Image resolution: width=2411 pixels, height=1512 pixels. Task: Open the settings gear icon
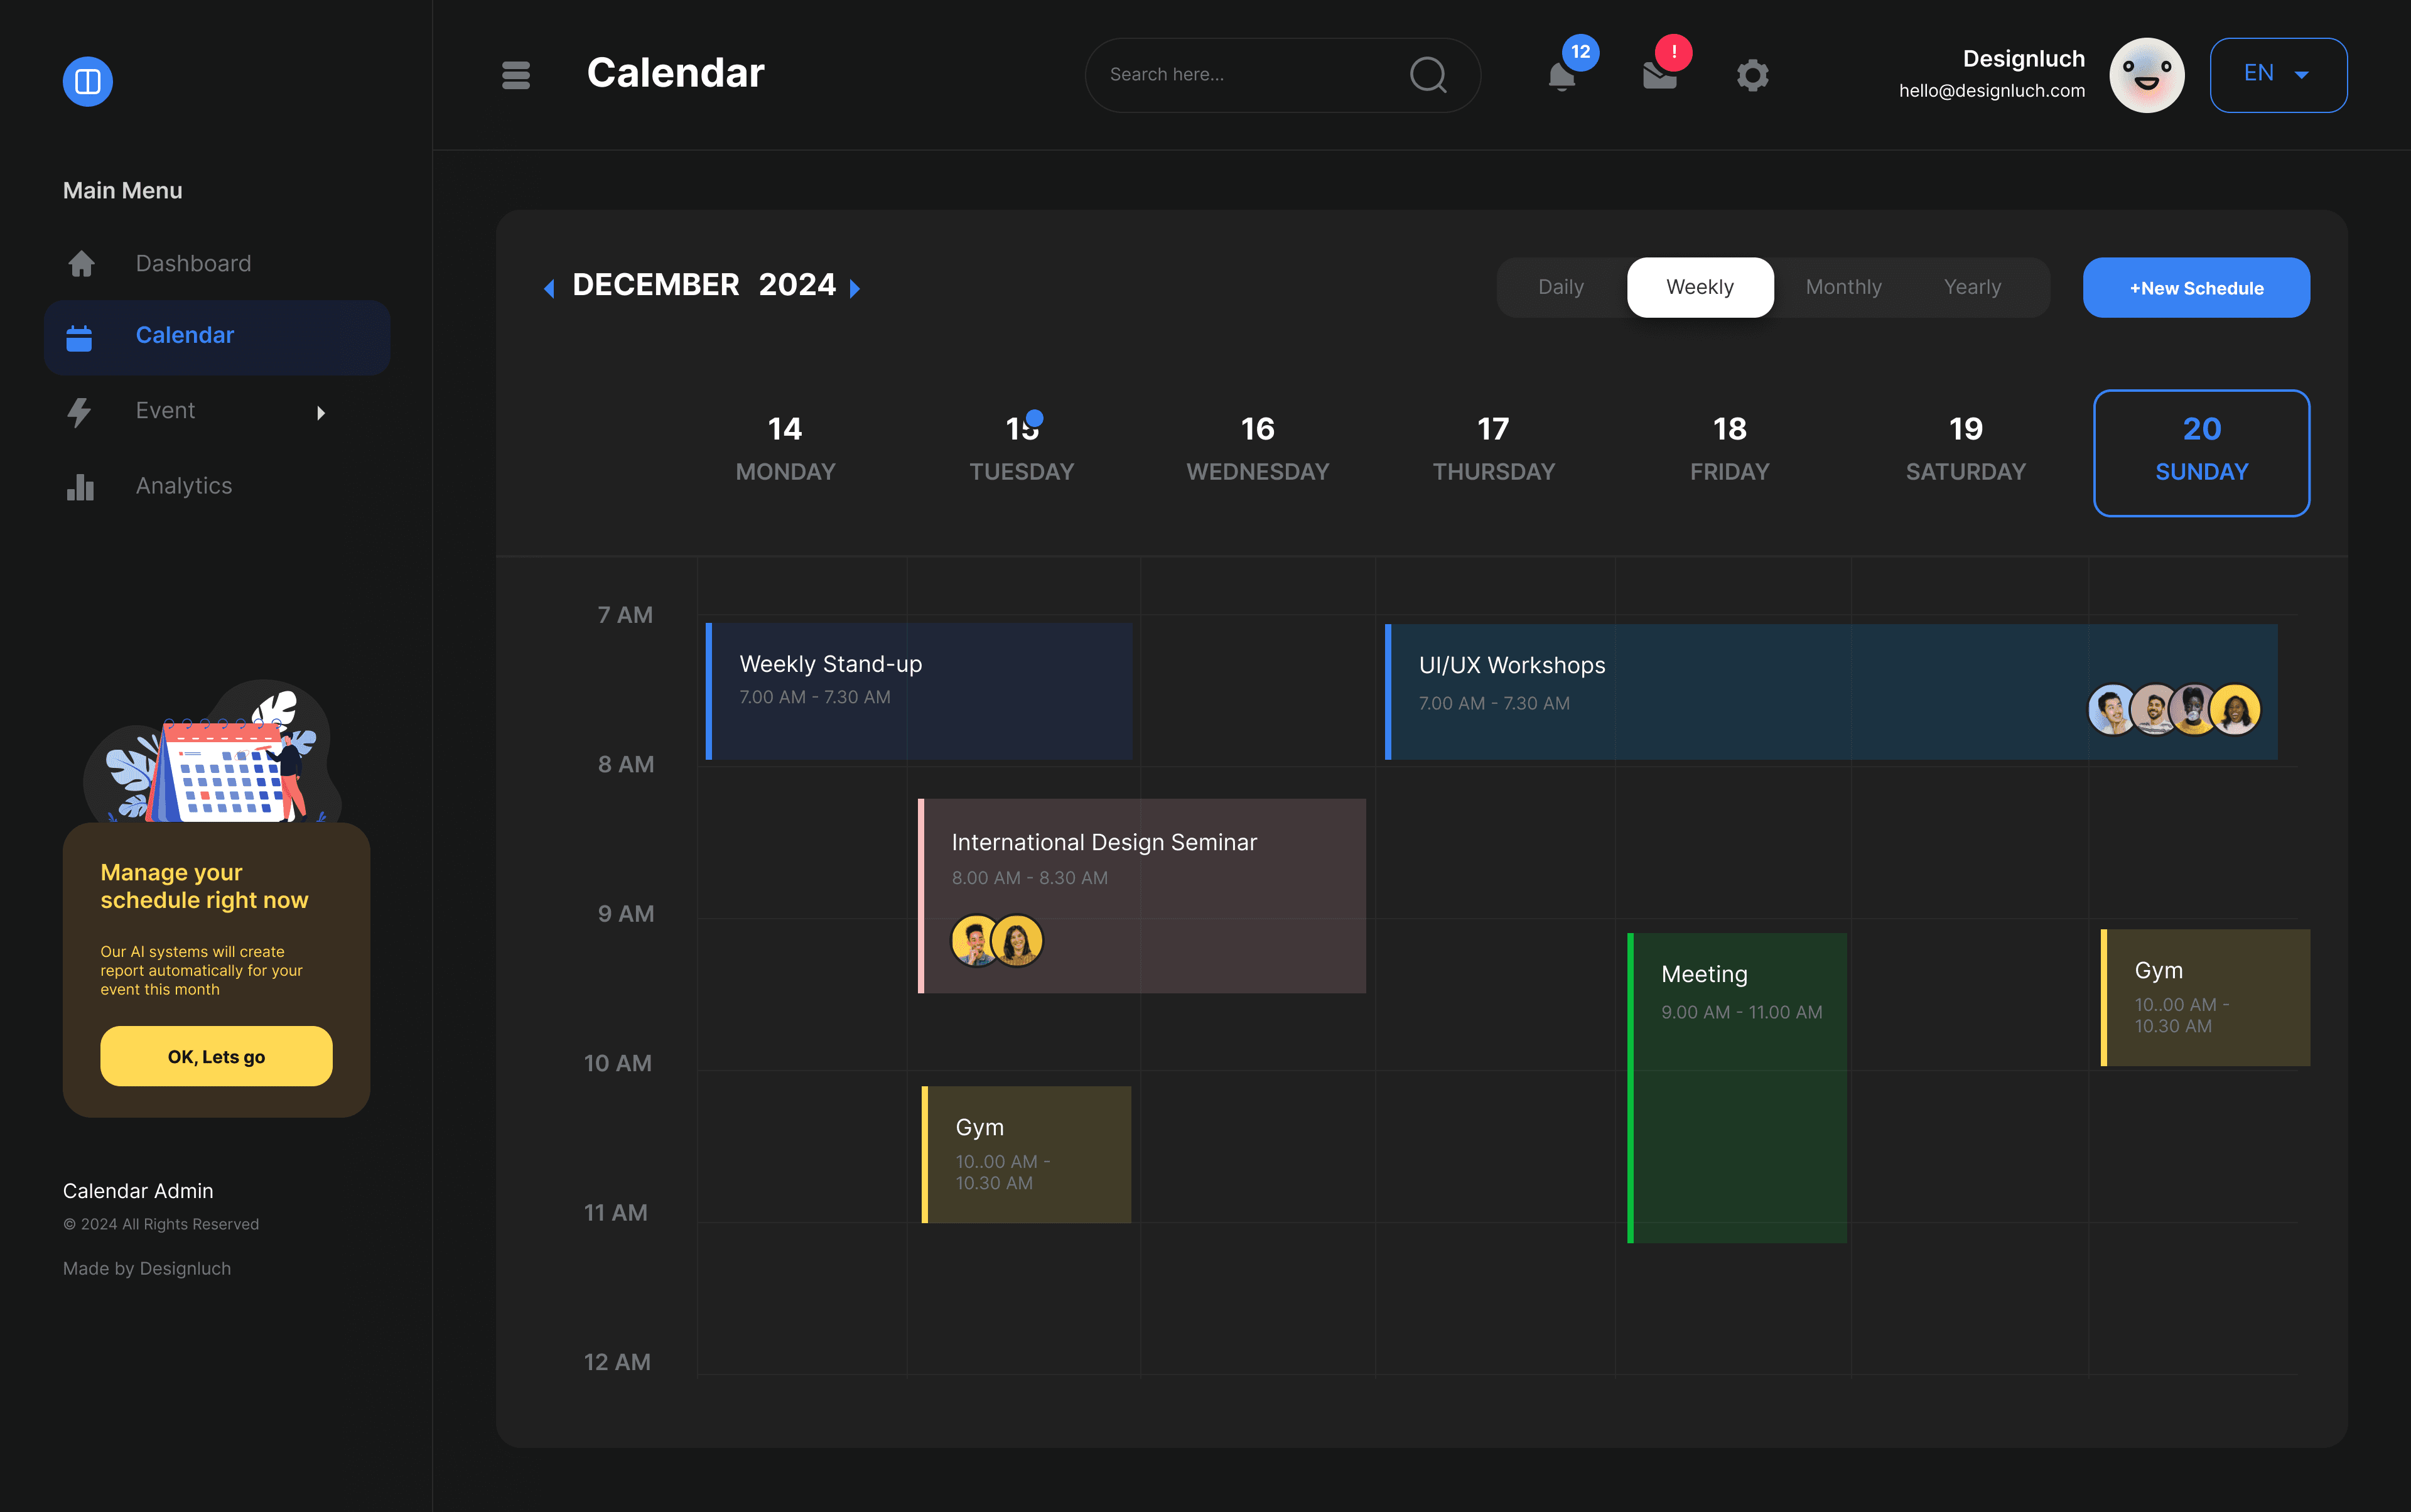[1752, 75]
